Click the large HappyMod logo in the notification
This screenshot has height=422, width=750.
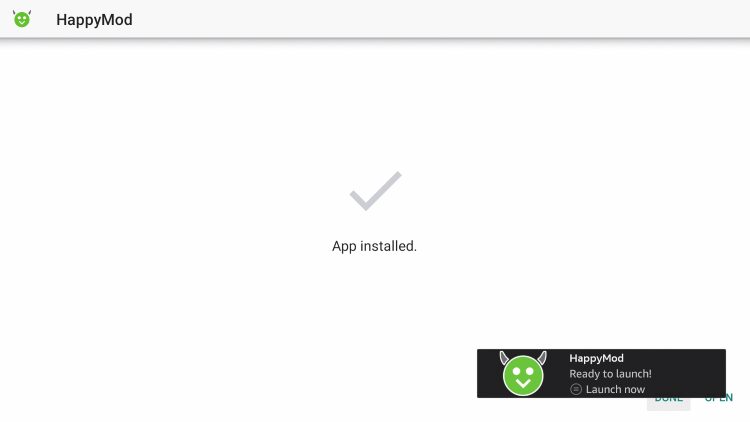[523, 373]
